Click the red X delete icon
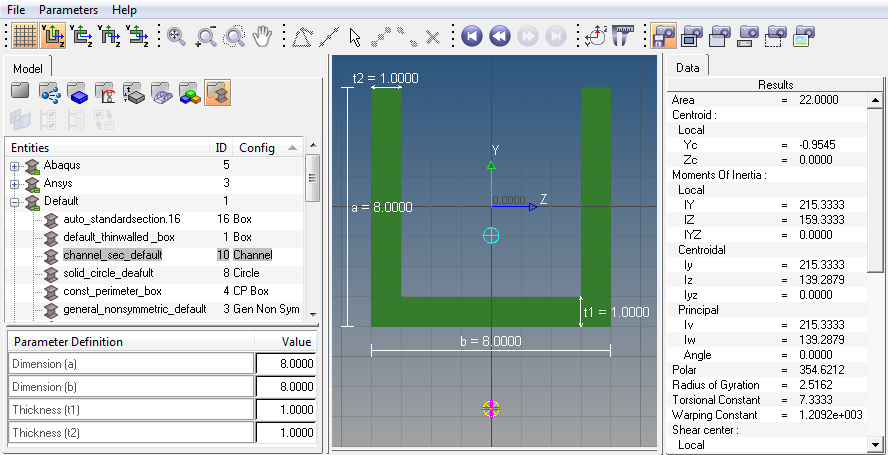 [x=433, y=37]
